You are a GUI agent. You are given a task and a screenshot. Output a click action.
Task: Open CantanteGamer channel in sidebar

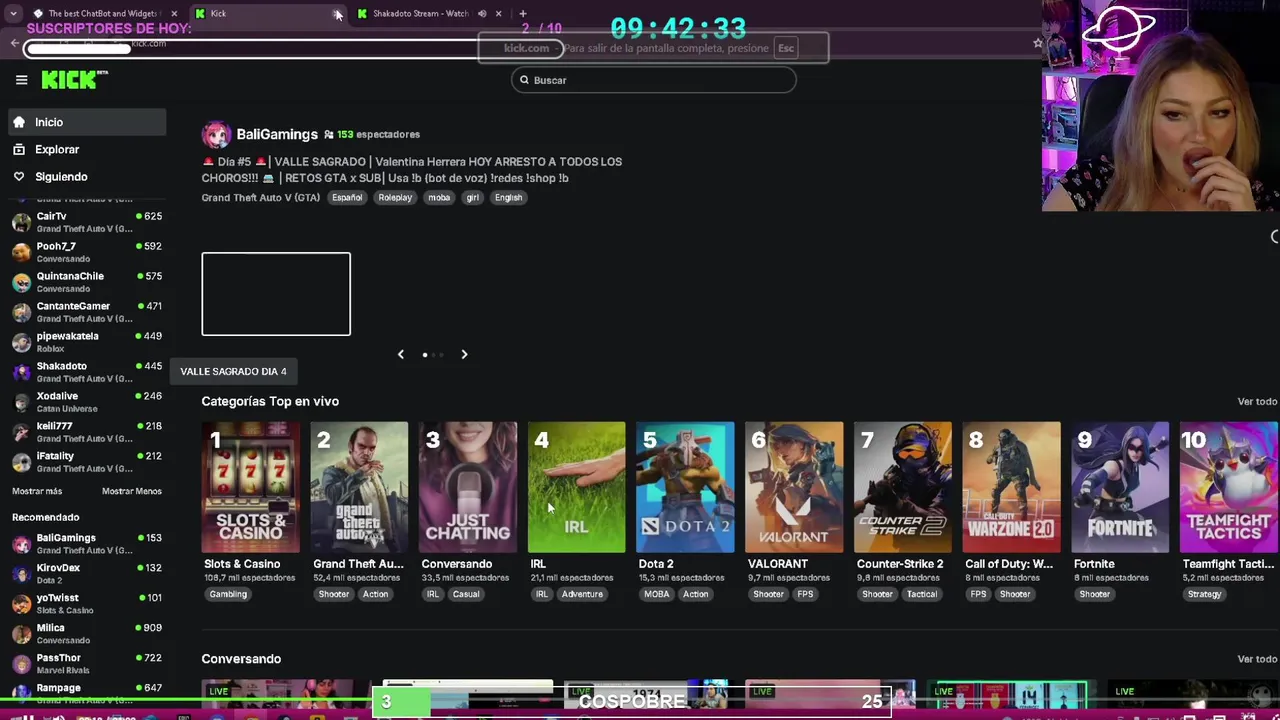click(87, 312)
